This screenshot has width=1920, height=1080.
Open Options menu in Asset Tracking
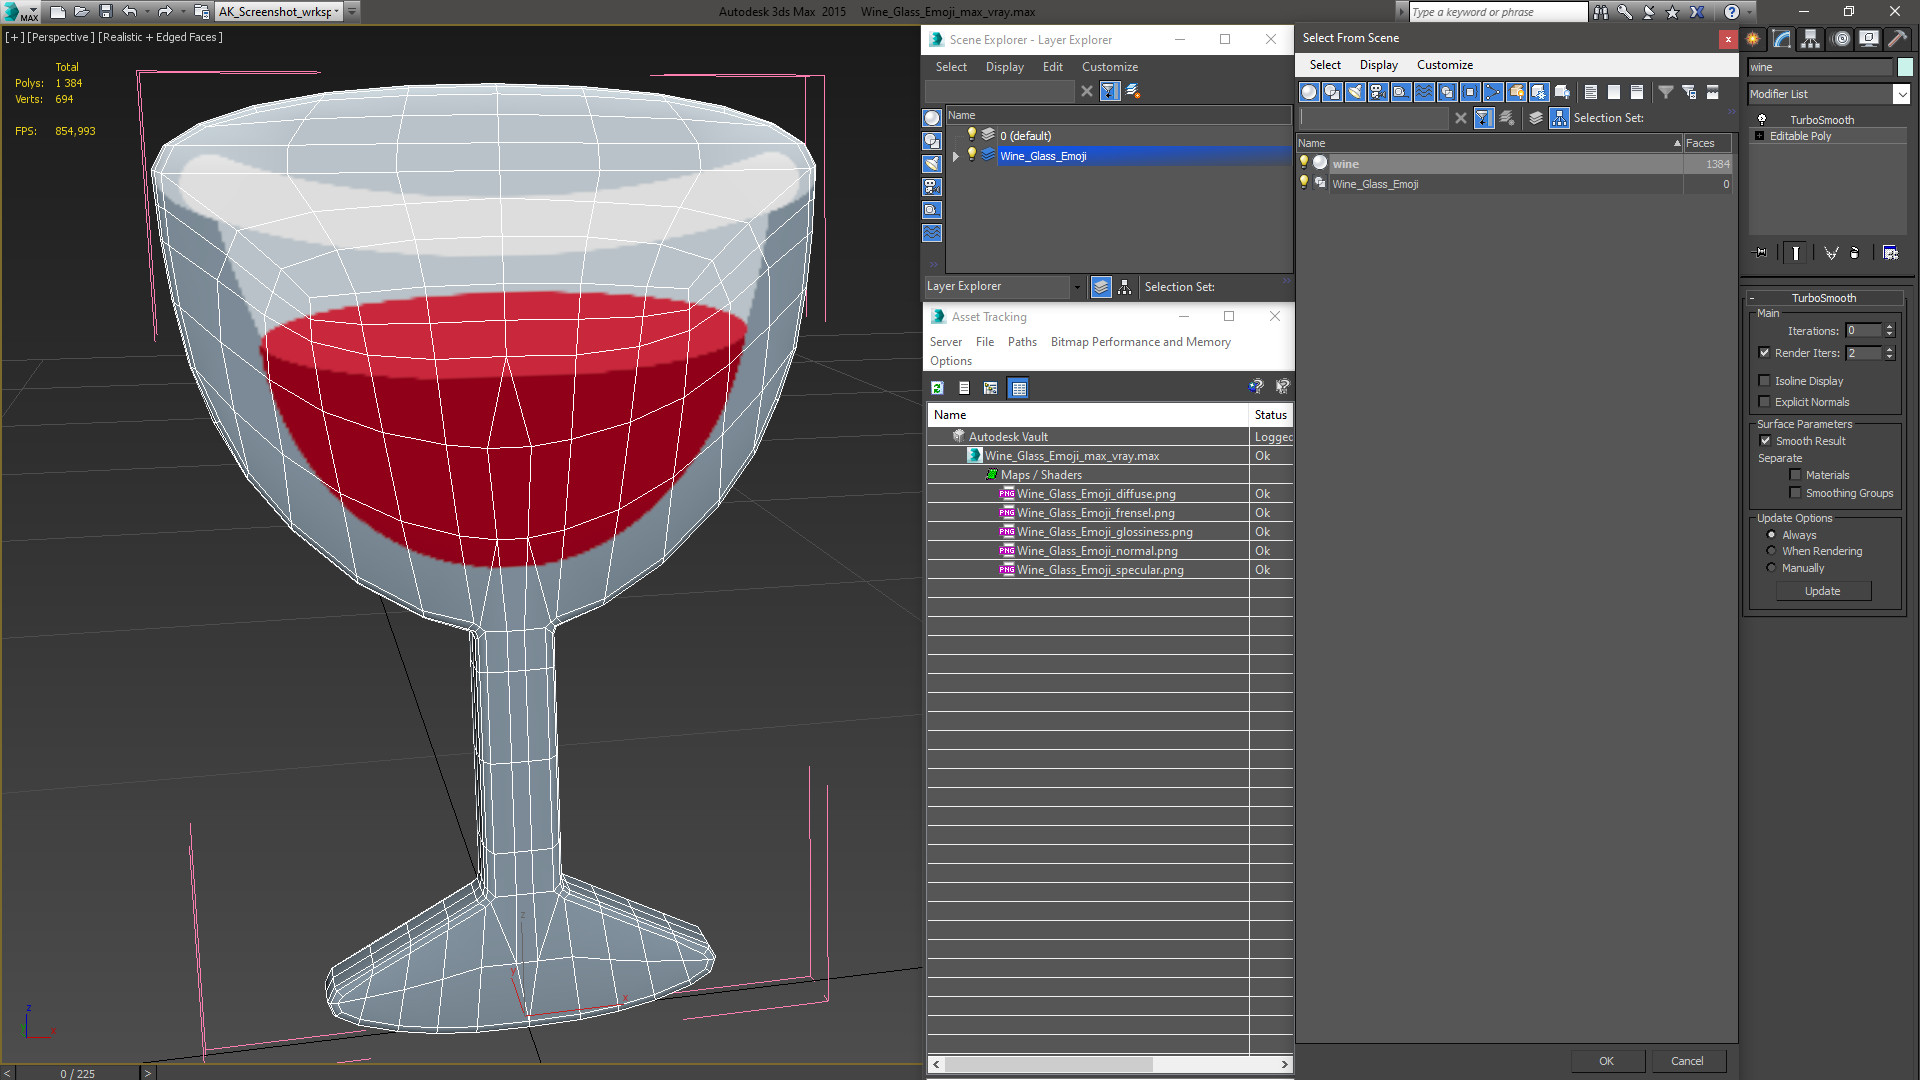point(950,361)
